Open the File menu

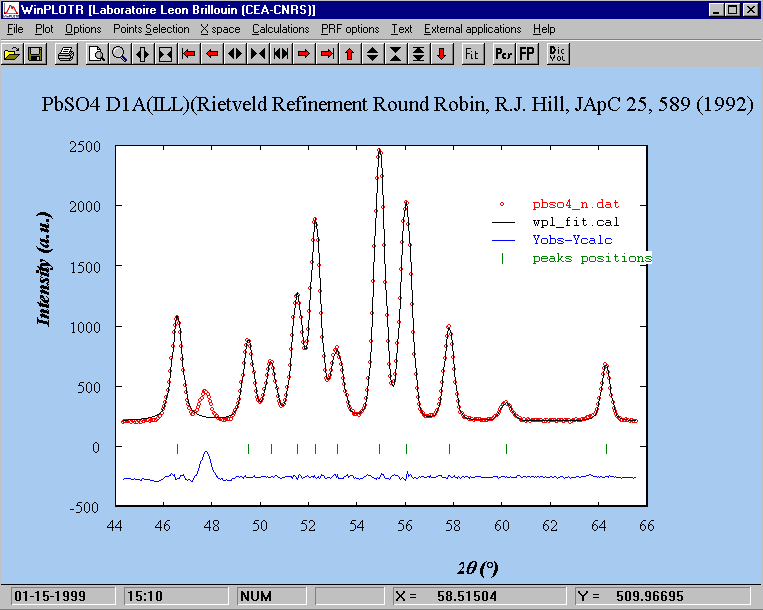click(15, 29)
